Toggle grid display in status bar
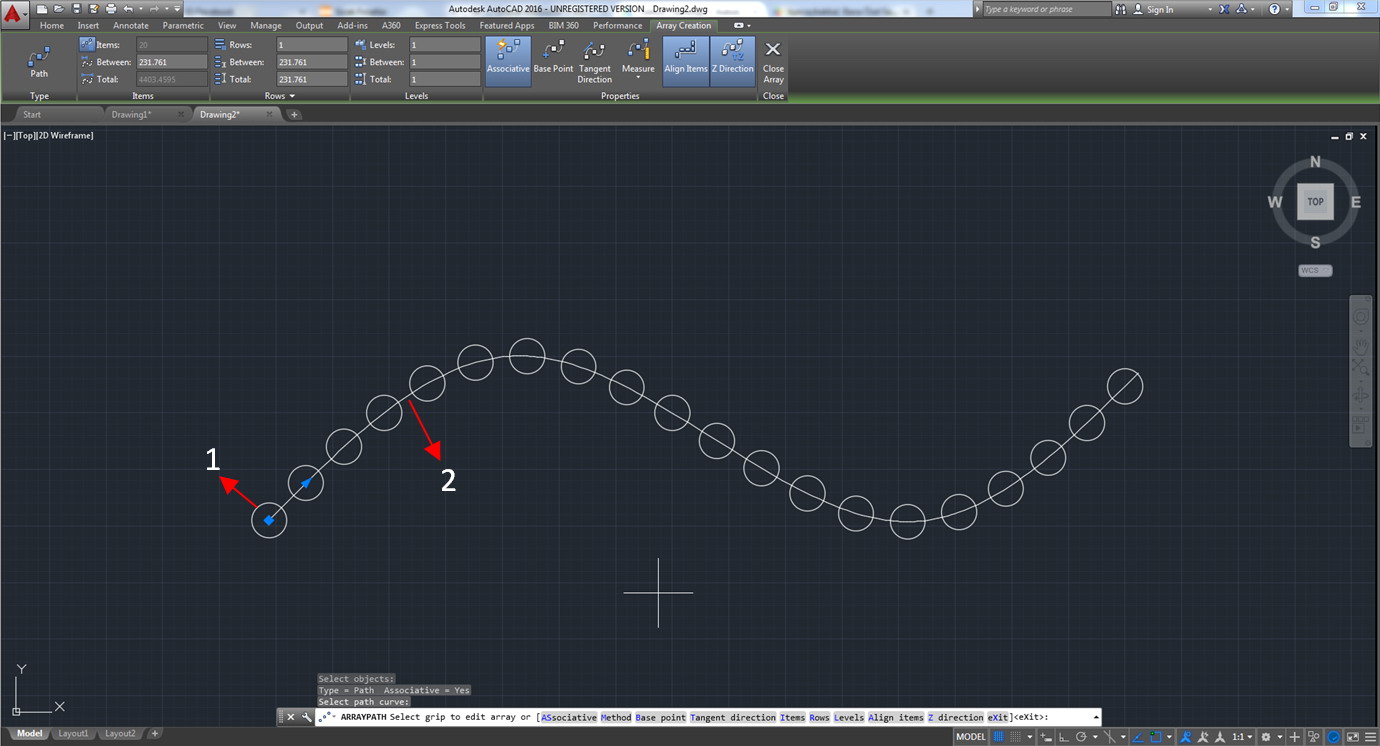The width and height of the screenshot is (1380, 746). pyautogui.click(x=998, y=737)
